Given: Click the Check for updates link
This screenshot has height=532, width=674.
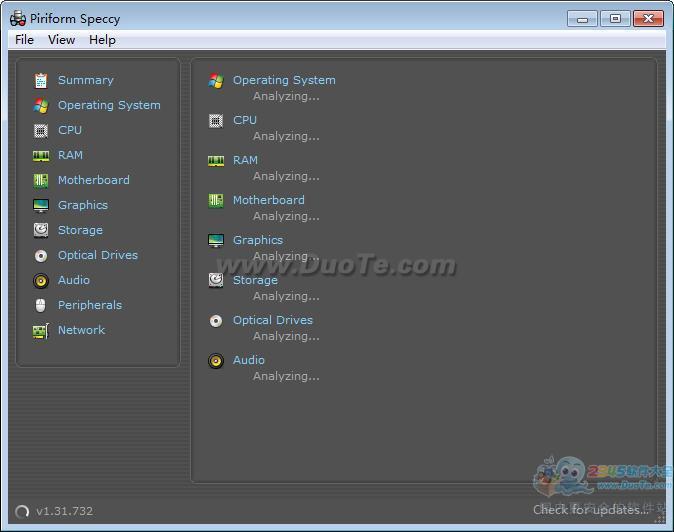Looking at the screenshot, I should [x=591, y=510].
